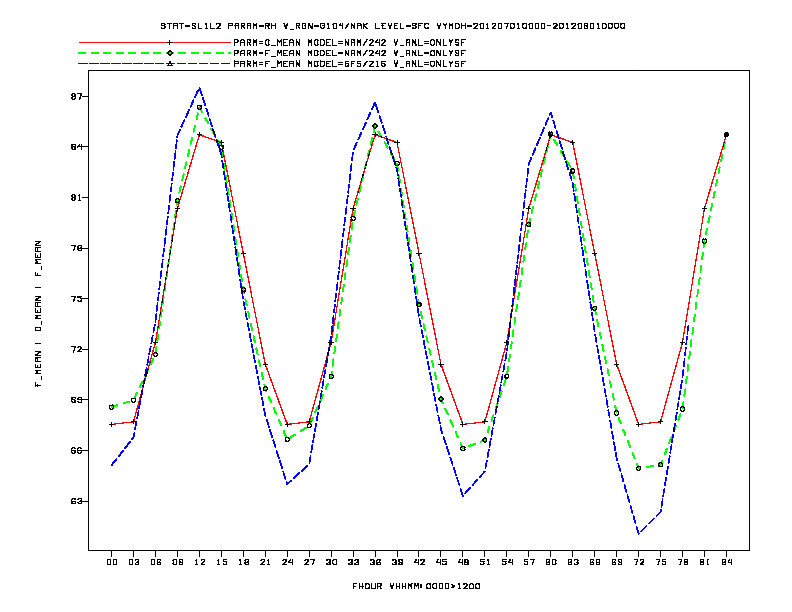Click the y-axis tick label 81

tap(76, 197)
